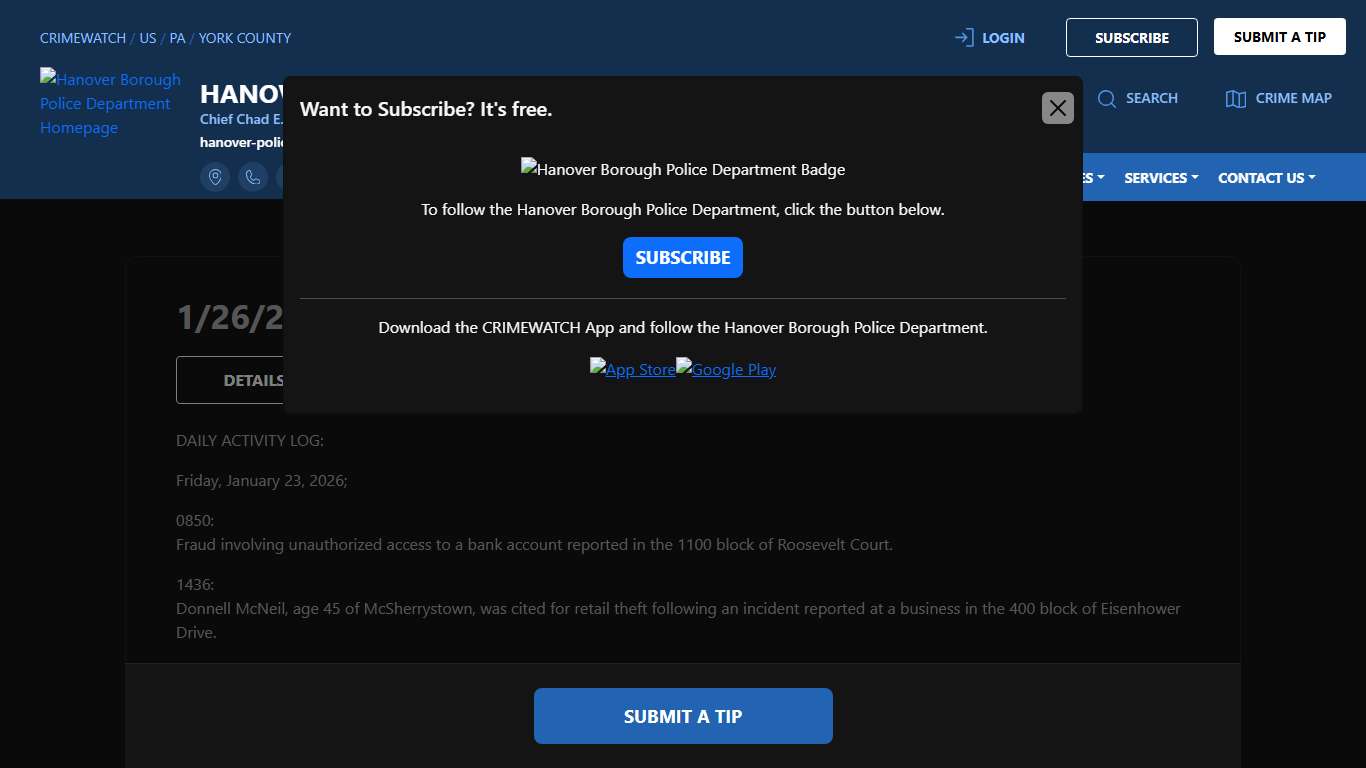Click Subscribe button in top header
The image size is (1366, 768).
point(1131,38)
